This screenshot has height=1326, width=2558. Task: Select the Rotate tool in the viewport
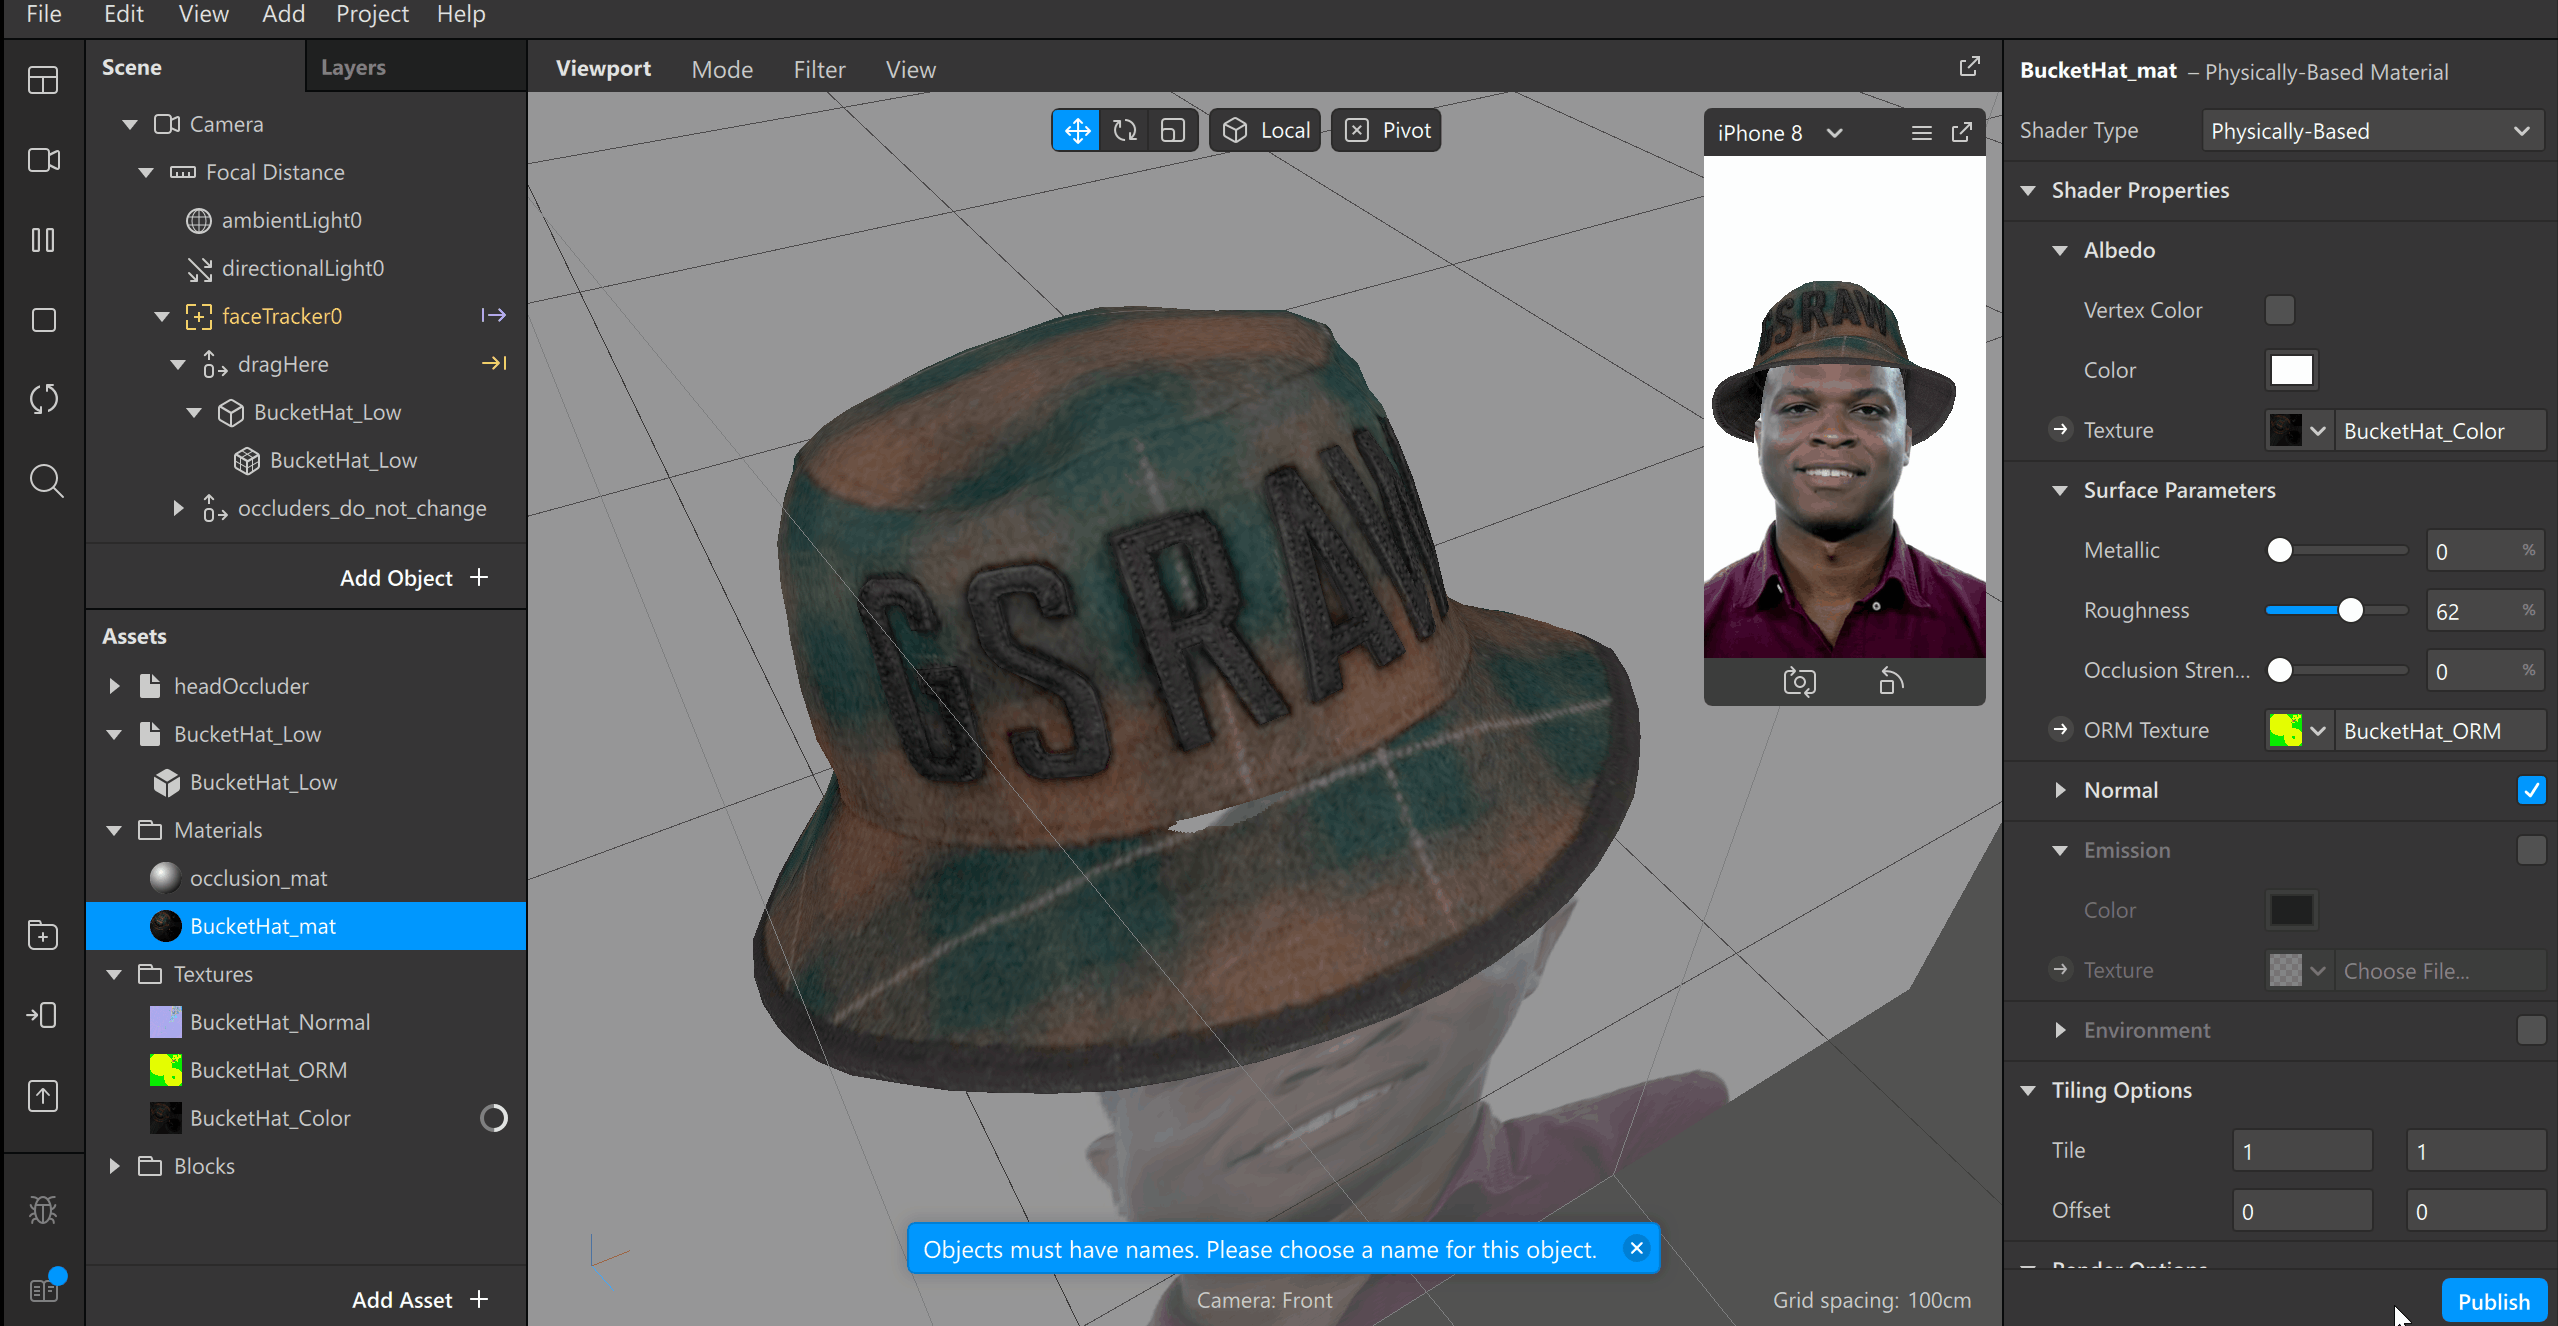(1124, 129)
